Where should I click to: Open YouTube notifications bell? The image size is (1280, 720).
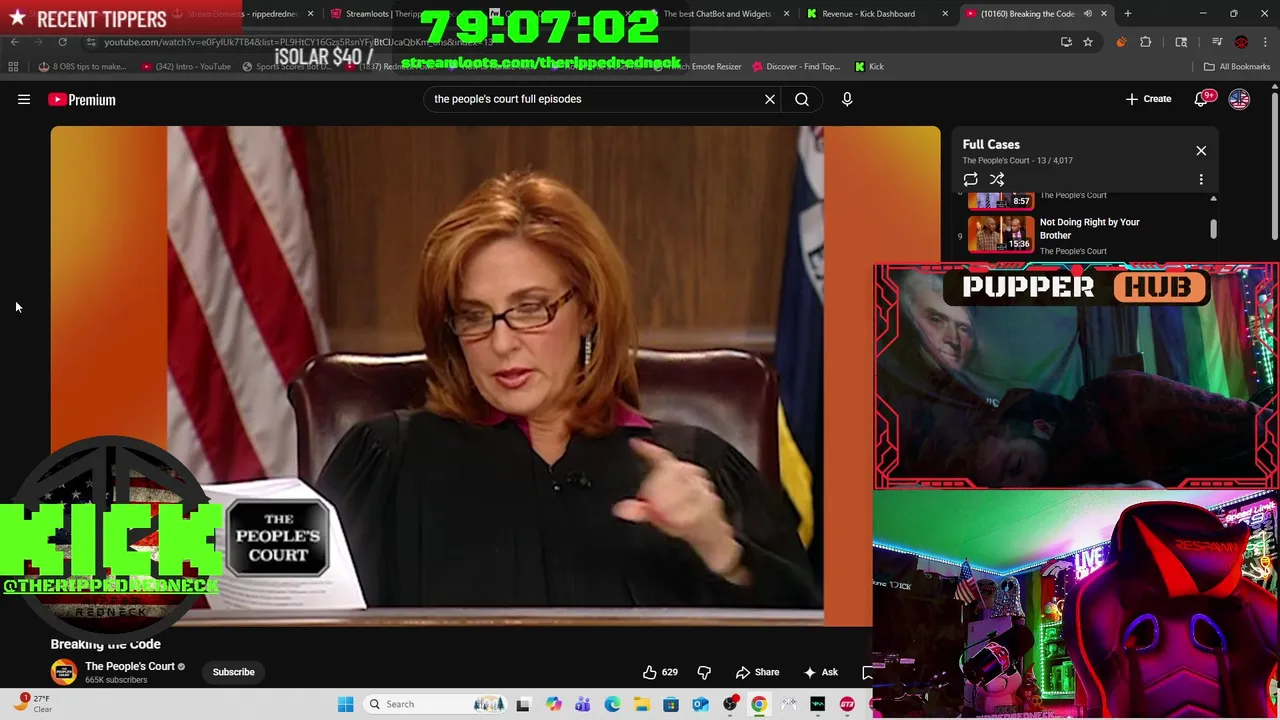tap(1202, 99)
